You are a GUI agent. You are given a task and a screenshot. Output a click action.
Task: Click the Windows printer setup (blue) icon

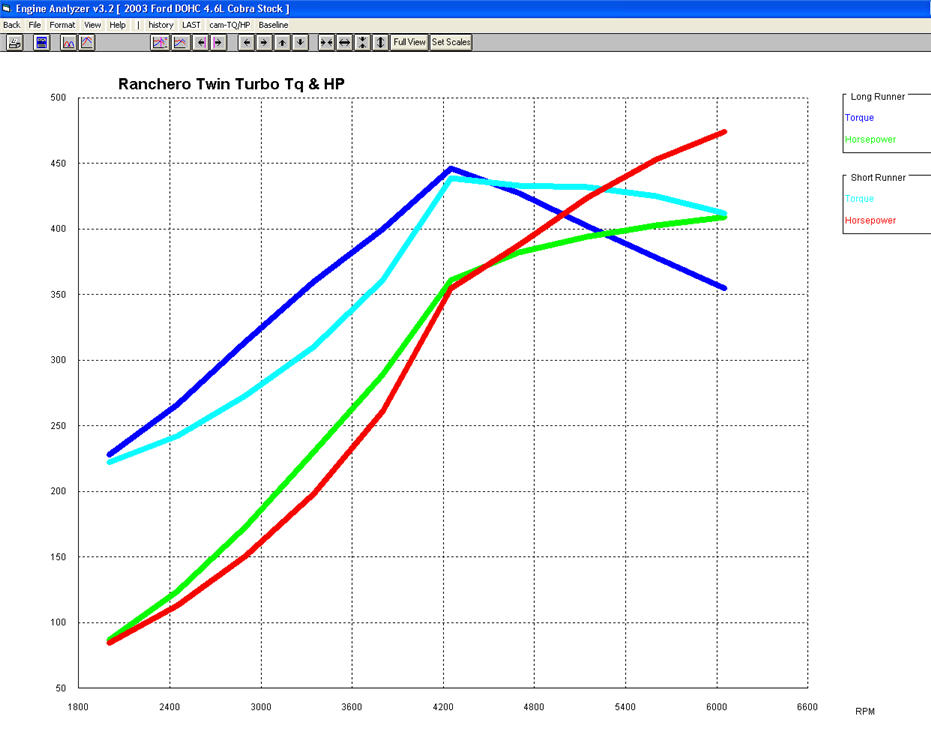(42, 43)
